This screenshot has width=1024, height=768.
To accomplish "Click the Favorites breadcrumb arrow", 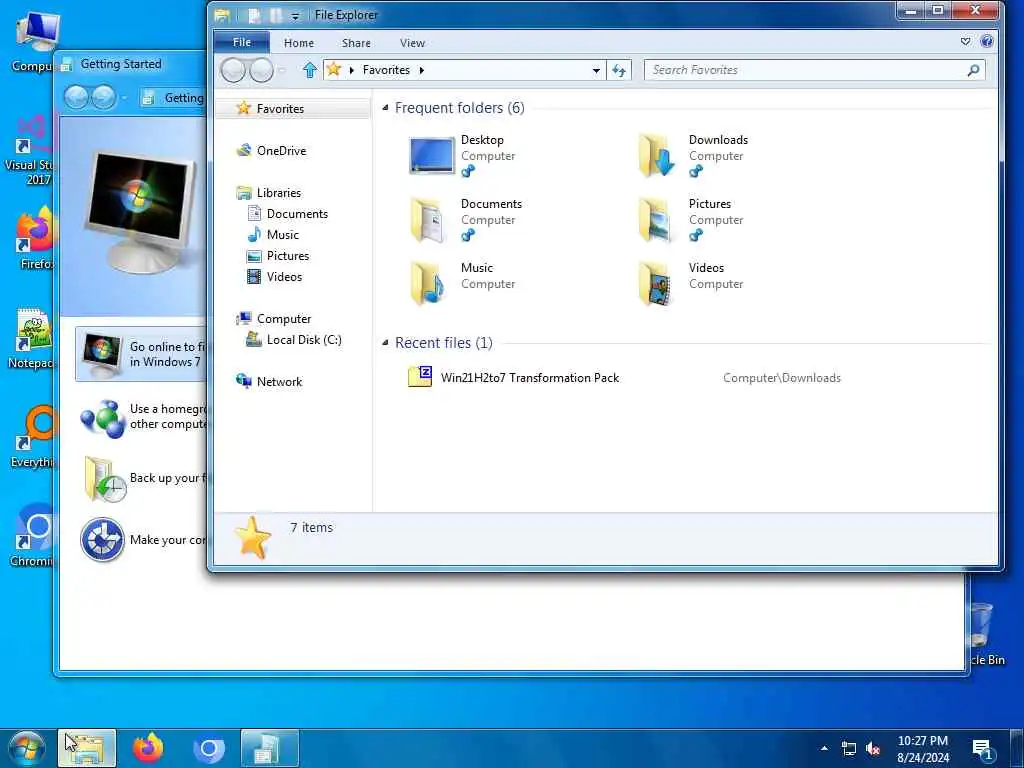I will (x=421, y=70).
